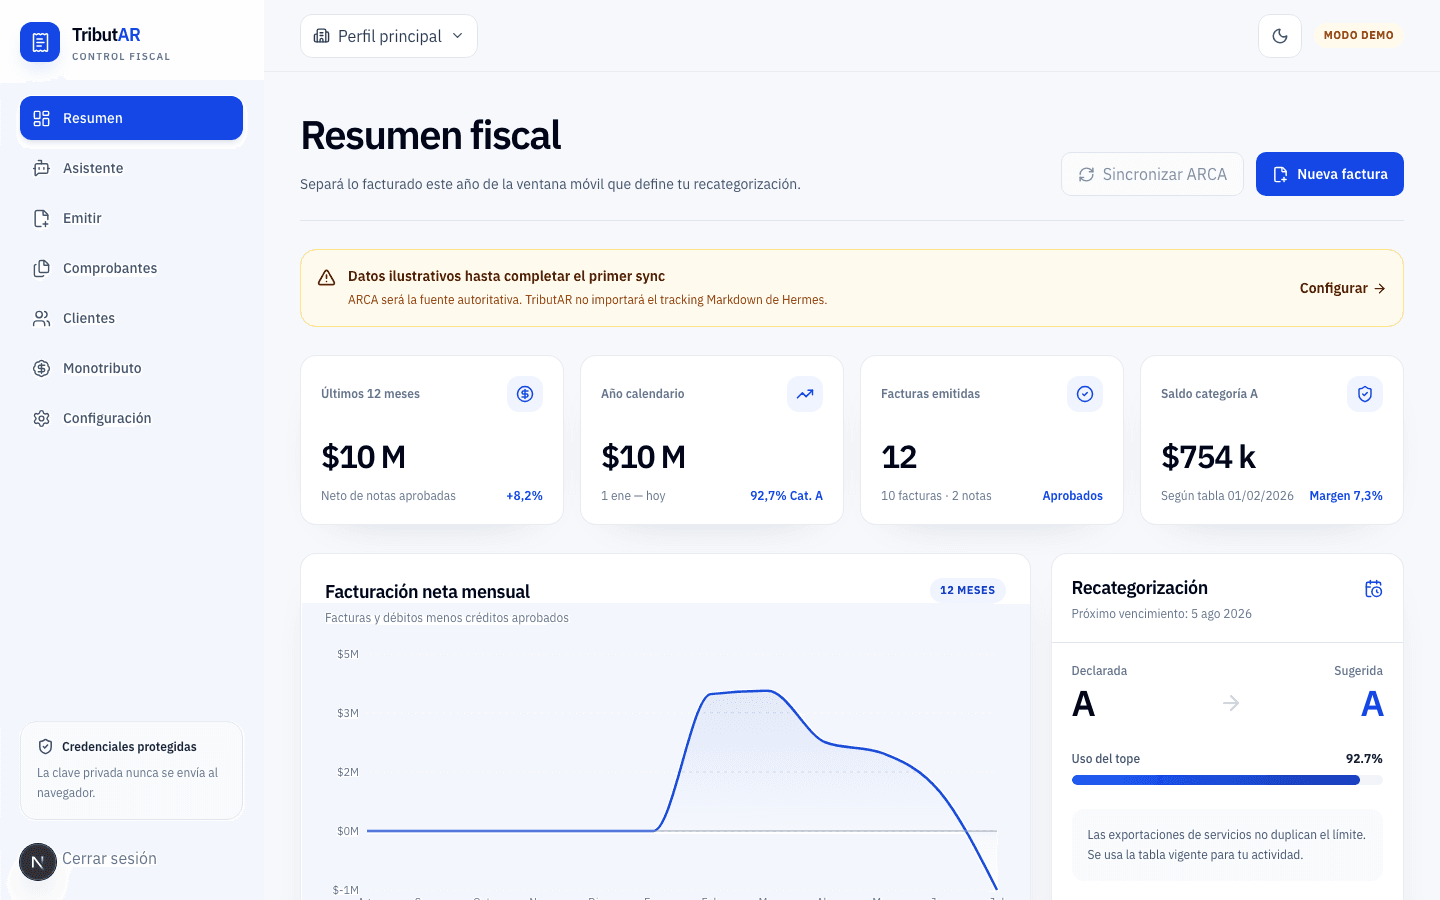
Task: Follow the Configurar link in the warning banner
Action: (x=1342, y=288)
